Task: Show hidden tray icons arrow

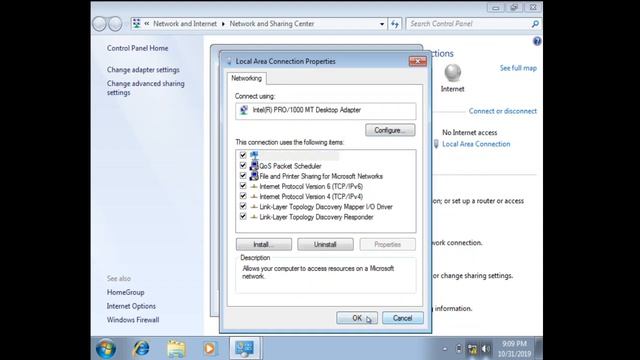Action: tap(445, 349)
